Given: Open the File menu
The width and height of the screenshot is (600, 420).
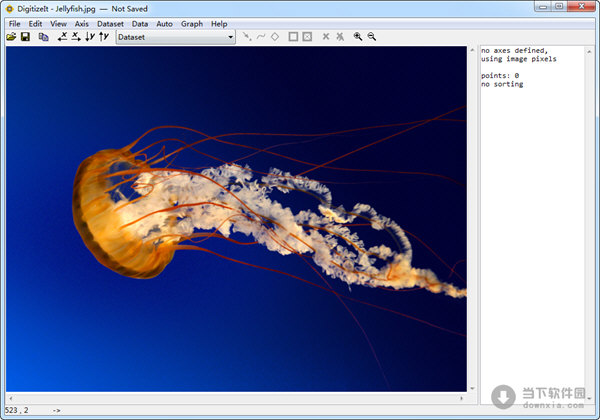Looking at the screenshot, I should 14,23.
